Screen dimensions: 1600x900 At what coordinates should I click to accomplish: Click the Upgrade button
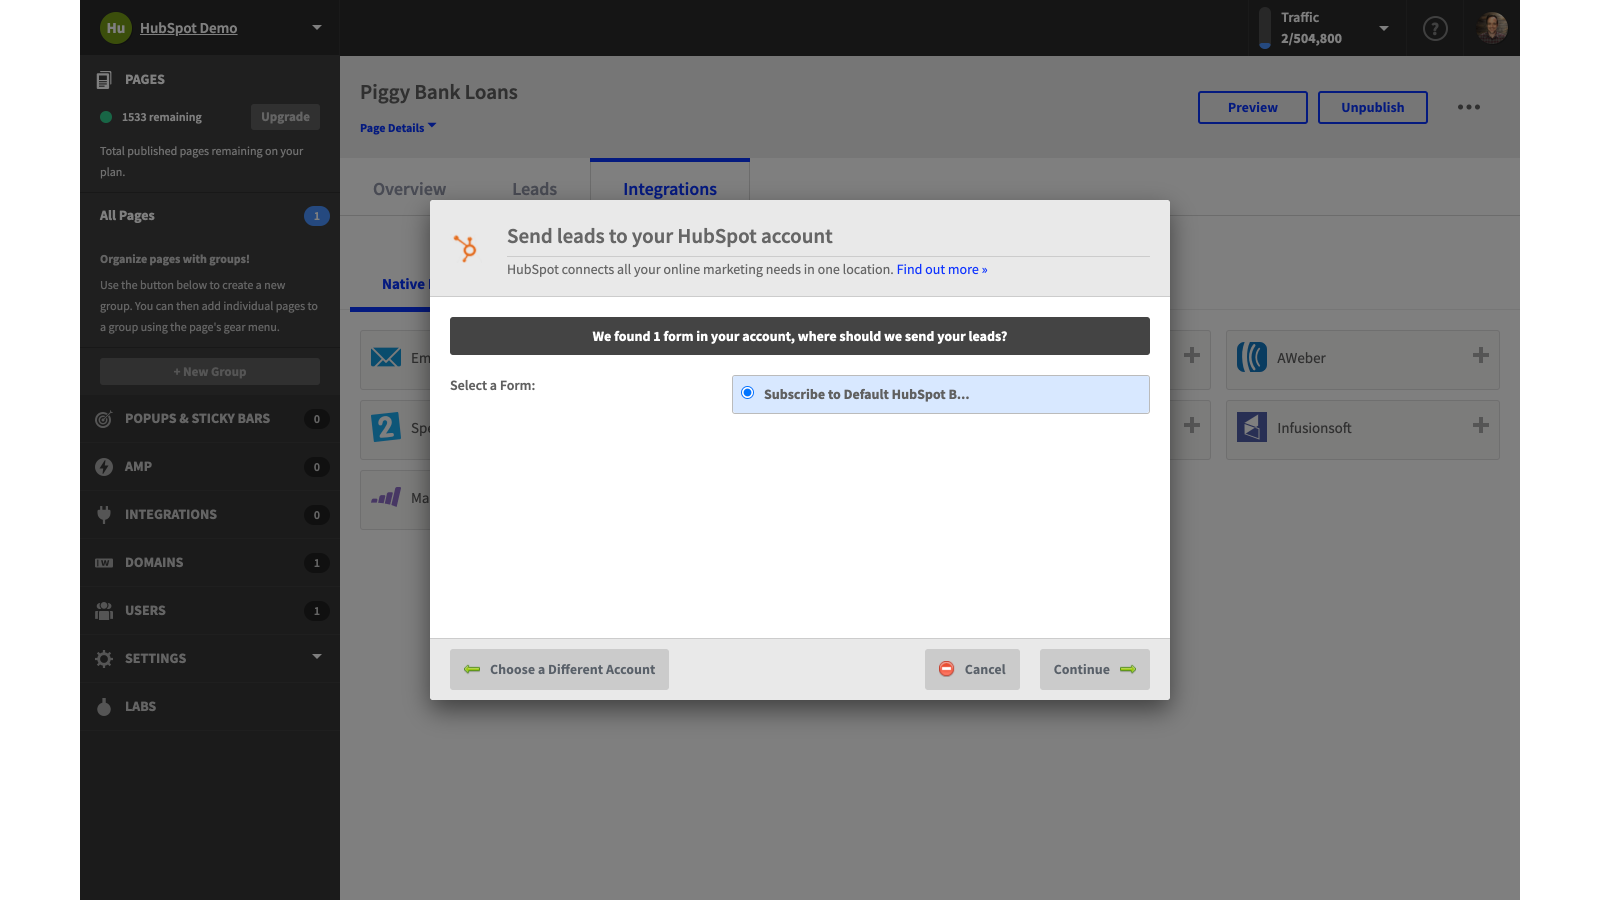285,117
